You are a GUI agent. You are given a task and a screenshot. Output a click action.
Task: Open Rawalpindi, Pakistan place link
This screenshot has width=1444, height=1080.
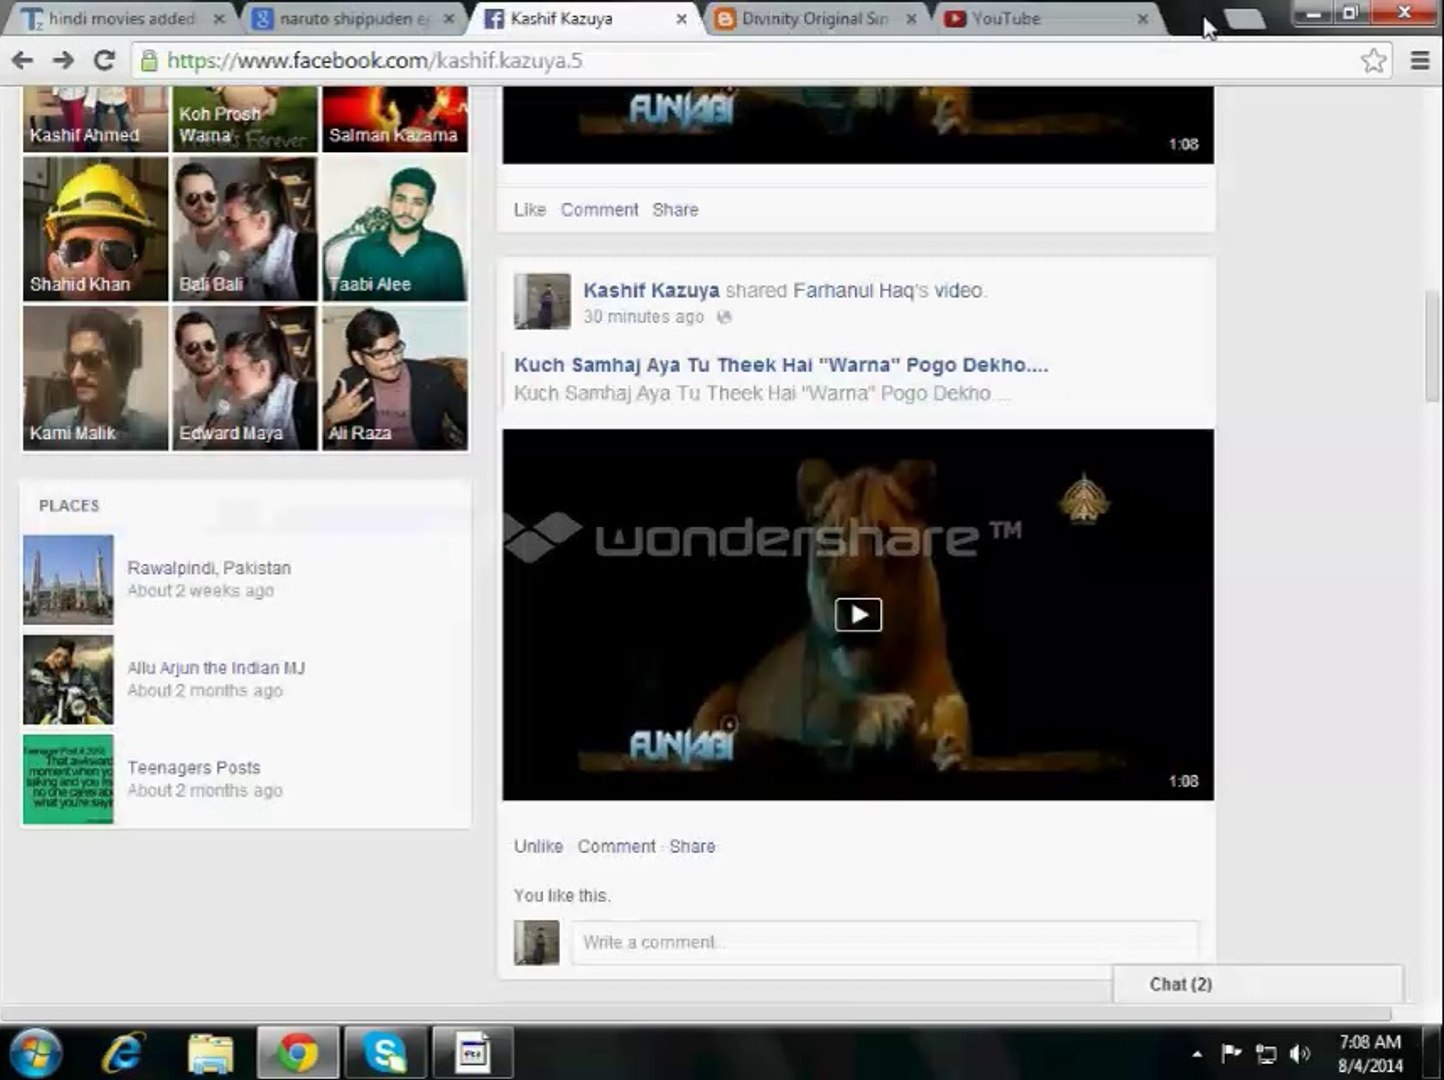[209, 568]
